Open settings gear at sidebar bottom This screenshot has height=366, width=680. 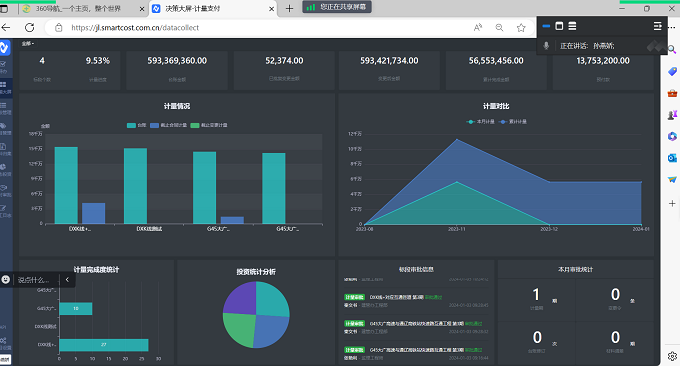pos(672,356)
